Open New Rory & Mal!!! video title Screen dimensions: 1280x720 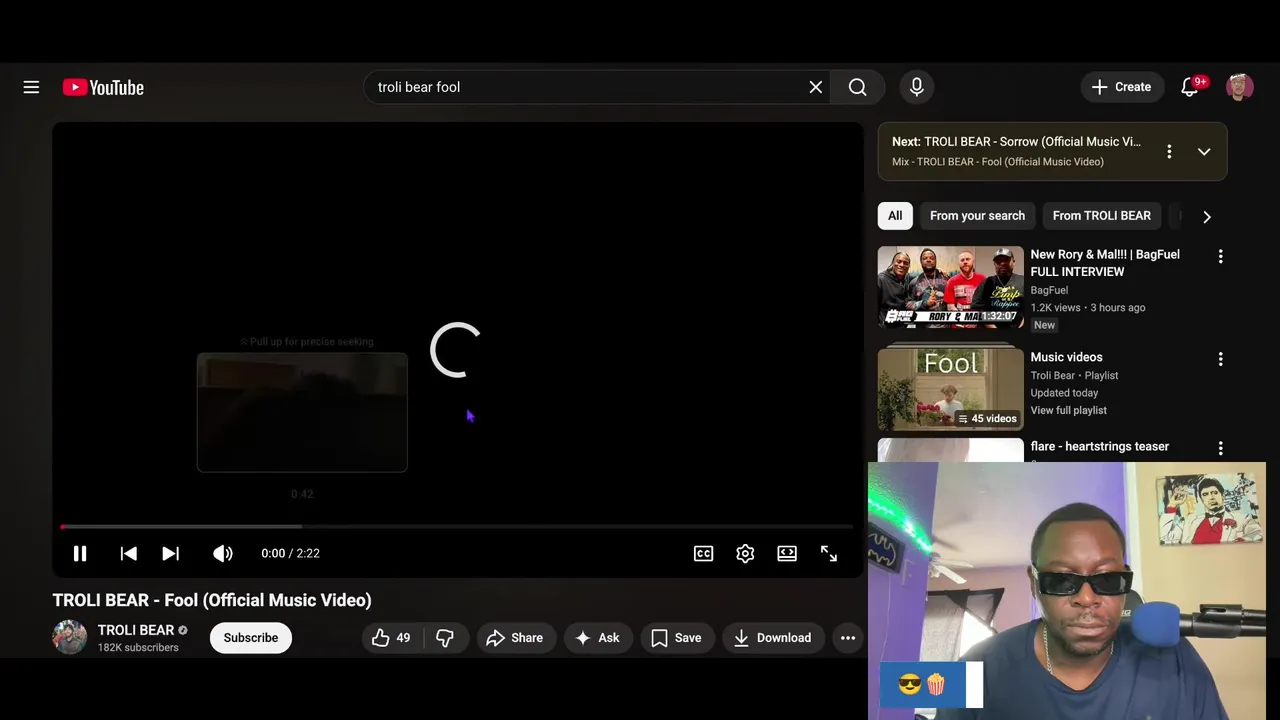click(x=1105, y=263)
